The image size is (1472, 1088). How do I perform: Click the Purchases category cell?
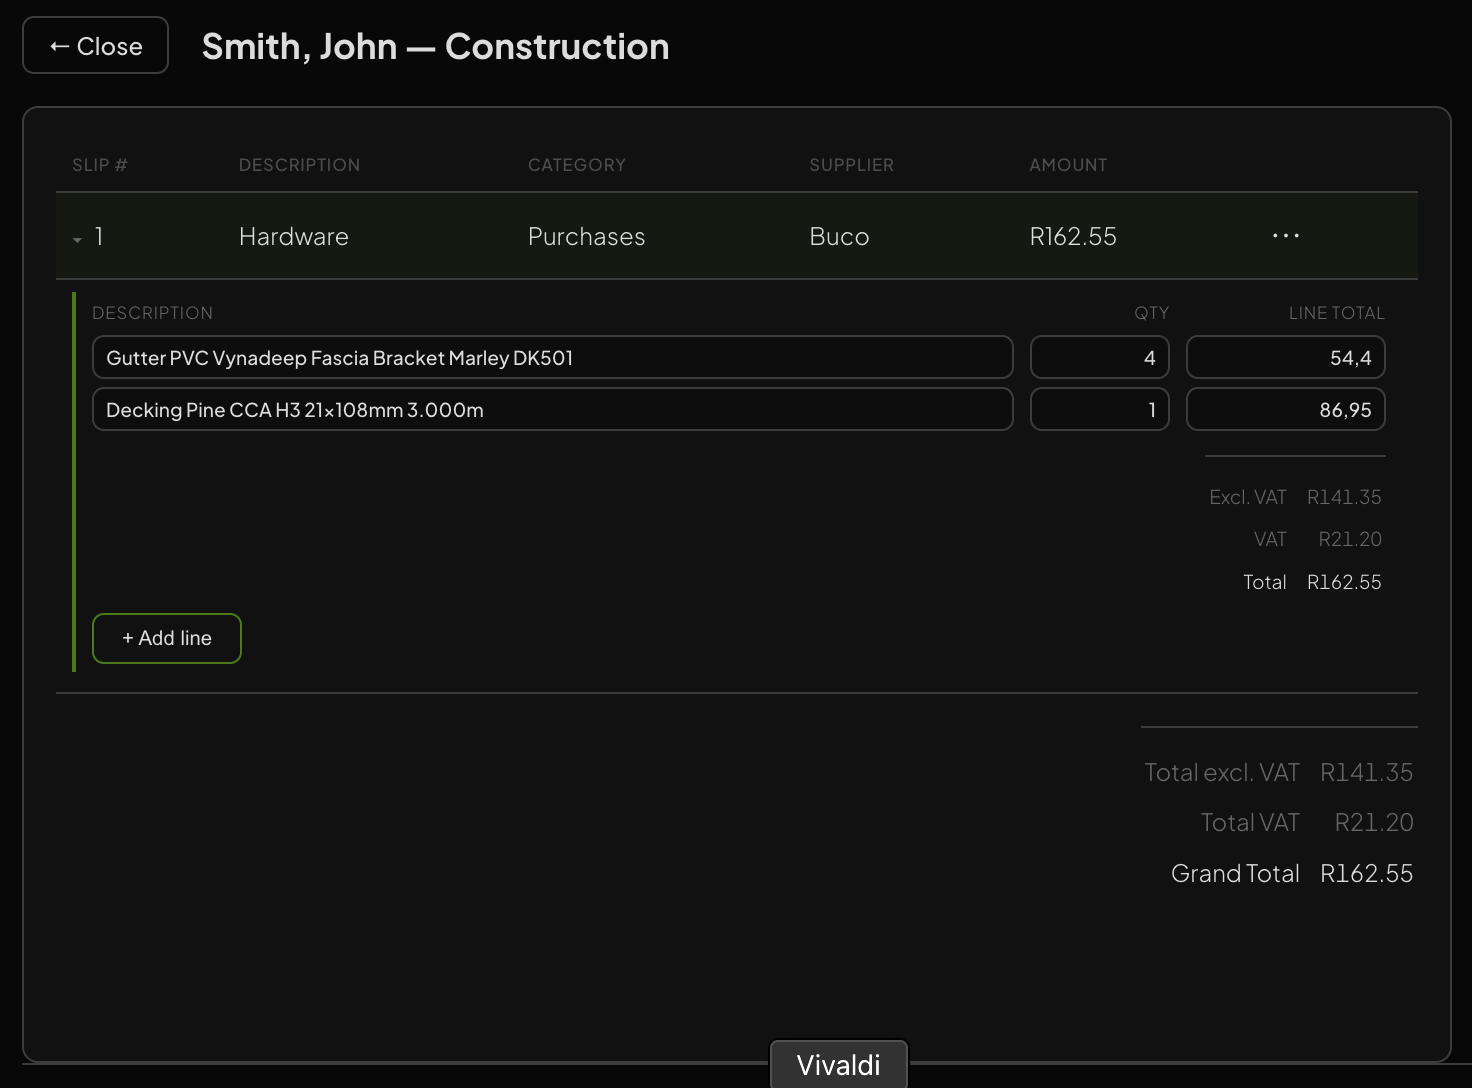[x=586, y=237]
